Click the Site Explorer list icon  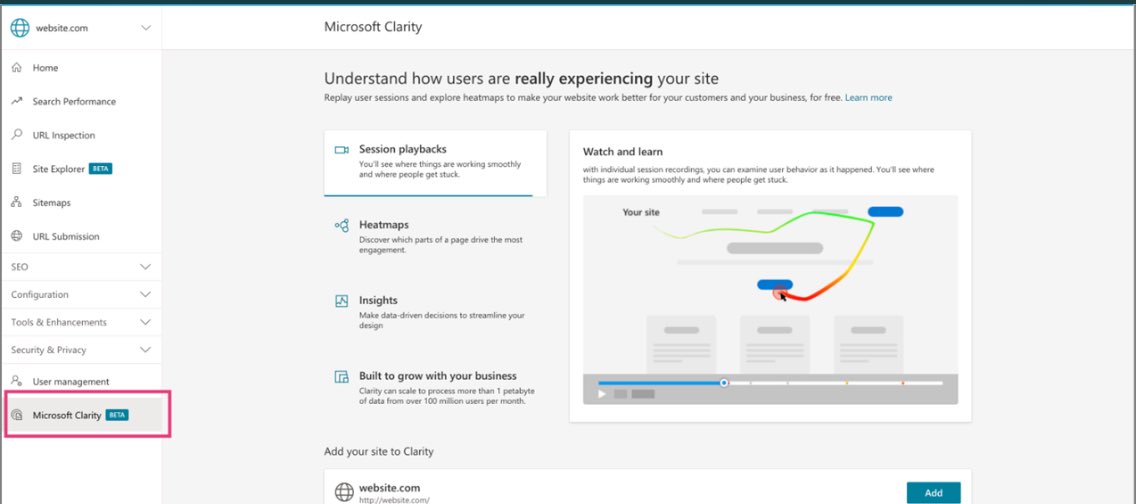(17, 169)
